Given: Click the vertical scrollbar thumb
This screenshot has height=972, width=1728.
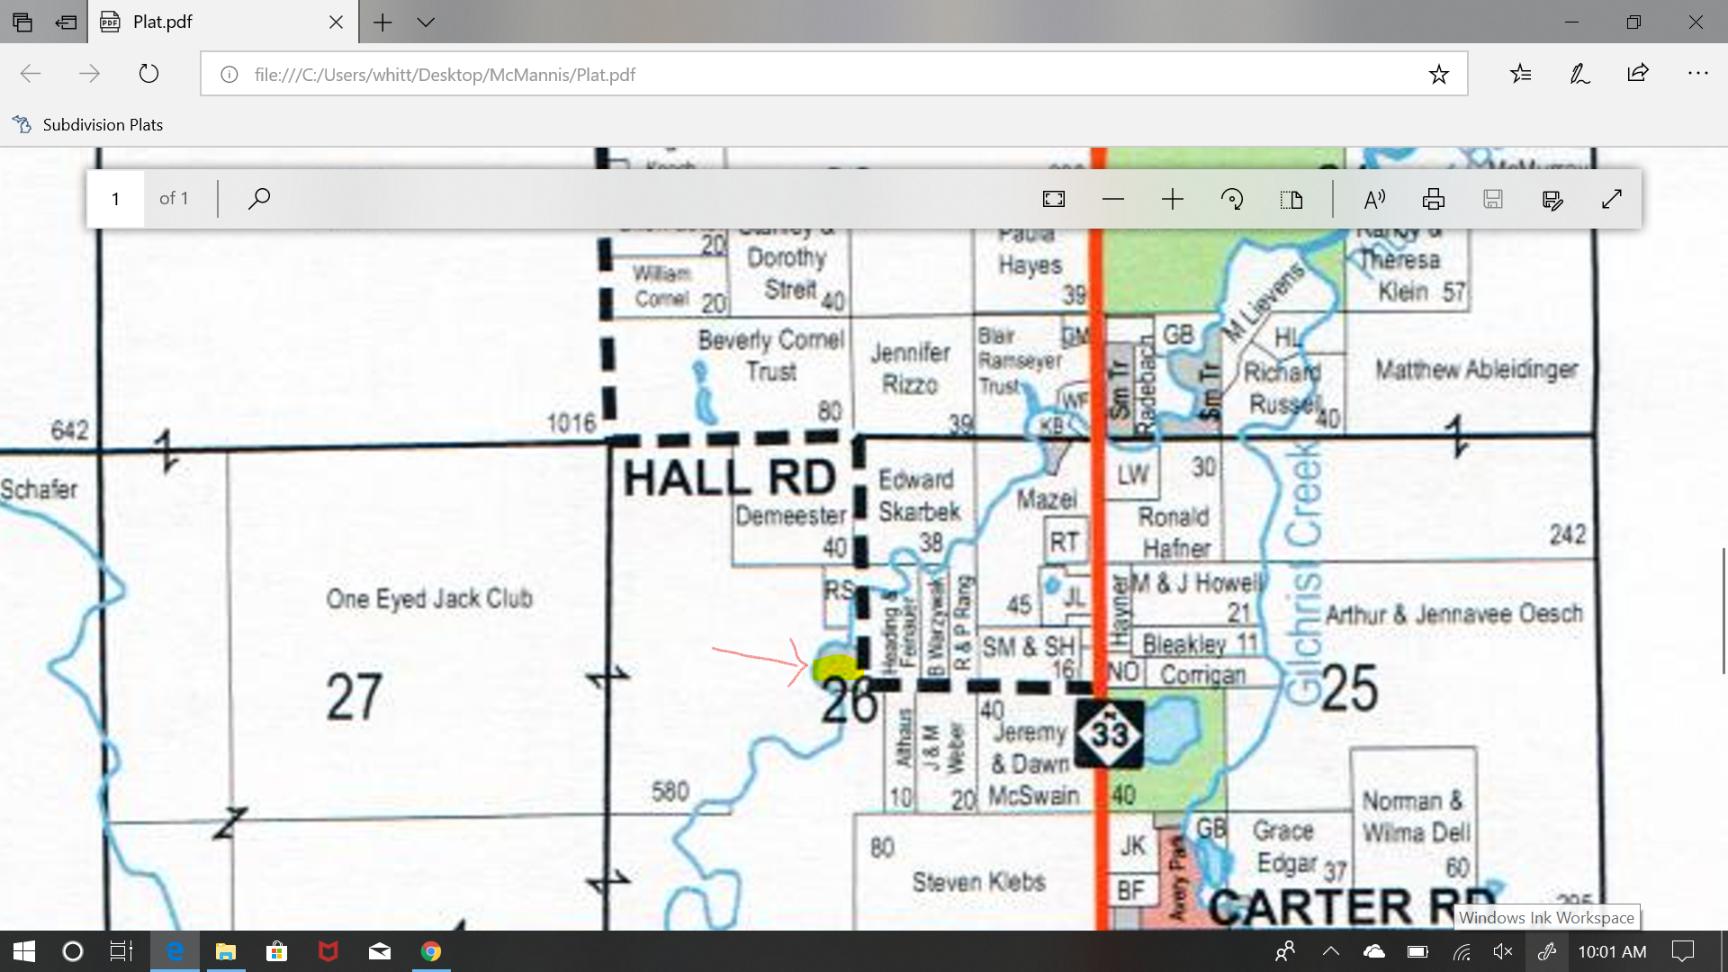Looking at the screenshot, I should (x=1722, y=610).
